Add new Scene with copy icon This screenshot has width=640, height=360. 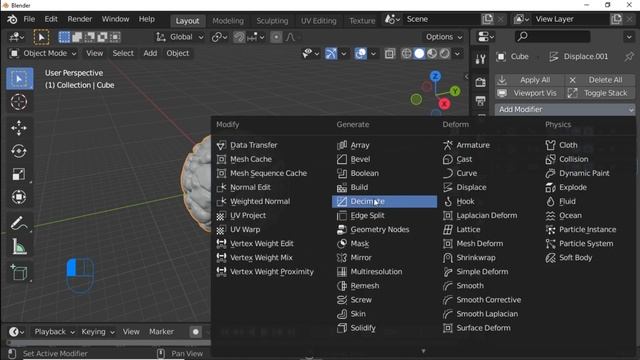coord(488,19)
